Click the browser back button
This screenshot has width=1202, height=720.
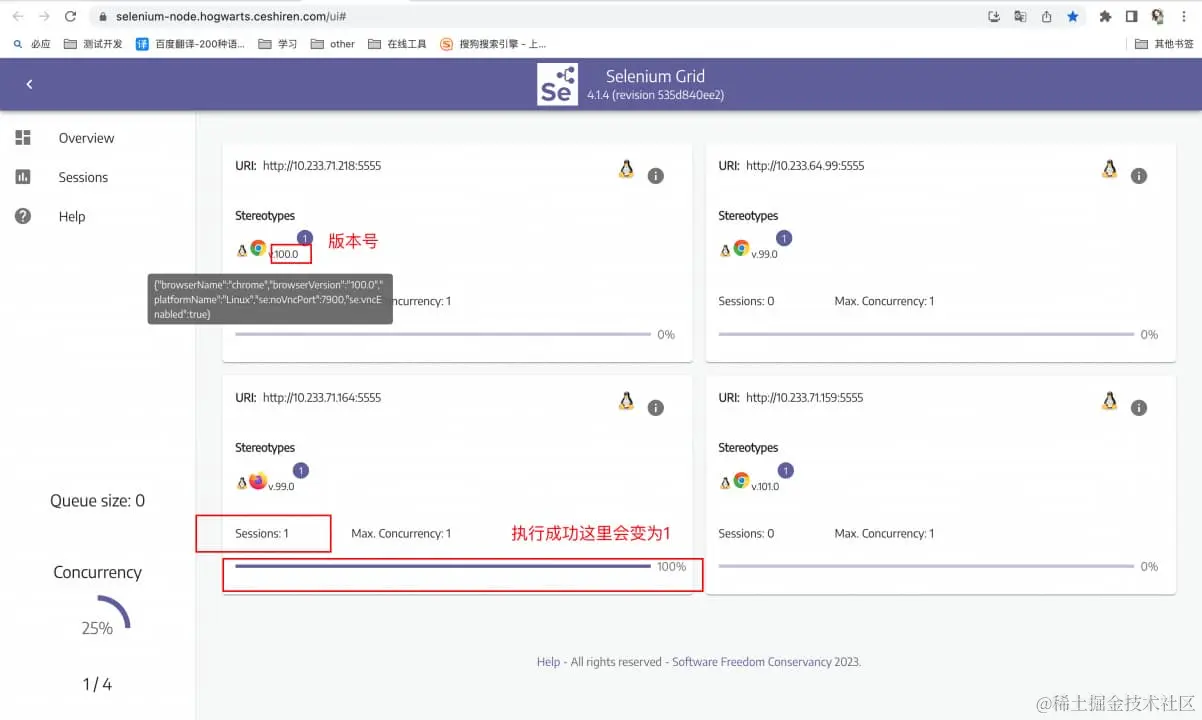point(17,16)
